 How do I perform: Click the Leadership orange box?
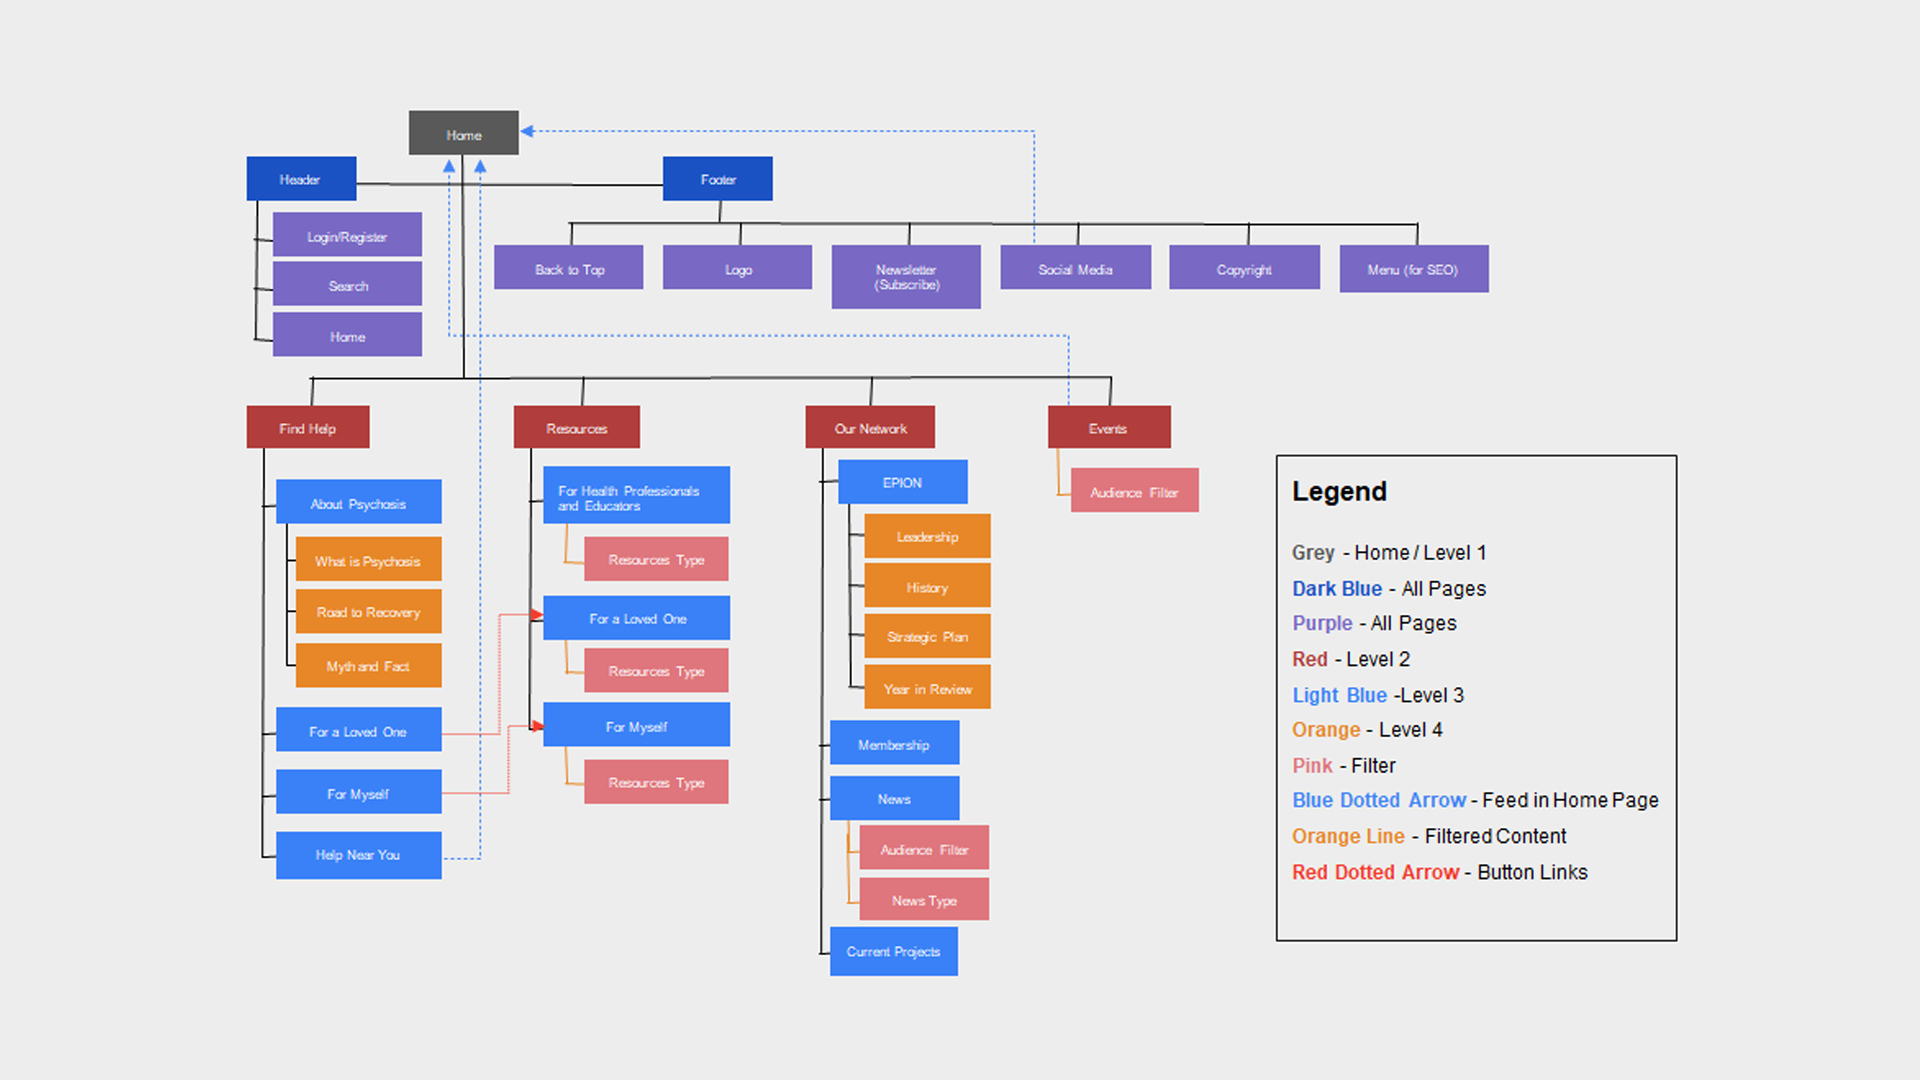tap(927, 536)
